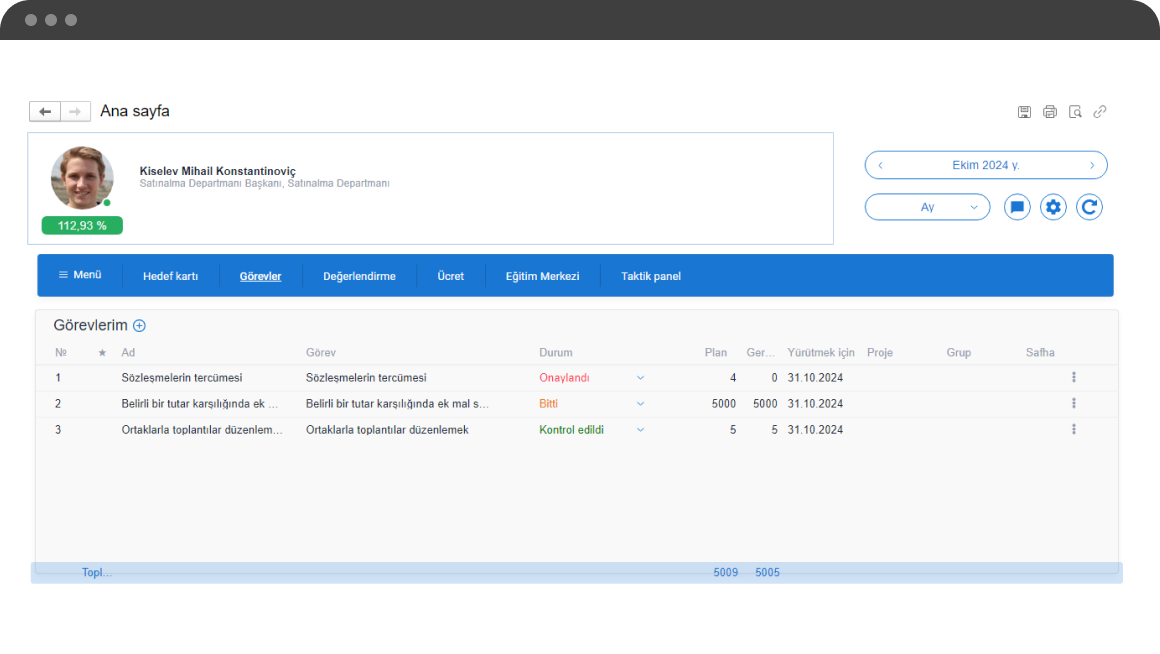The height and width of the screenshot is (654, 1160).
Task: Open the Menü hamburger item
Action: (x=80, y=275)
